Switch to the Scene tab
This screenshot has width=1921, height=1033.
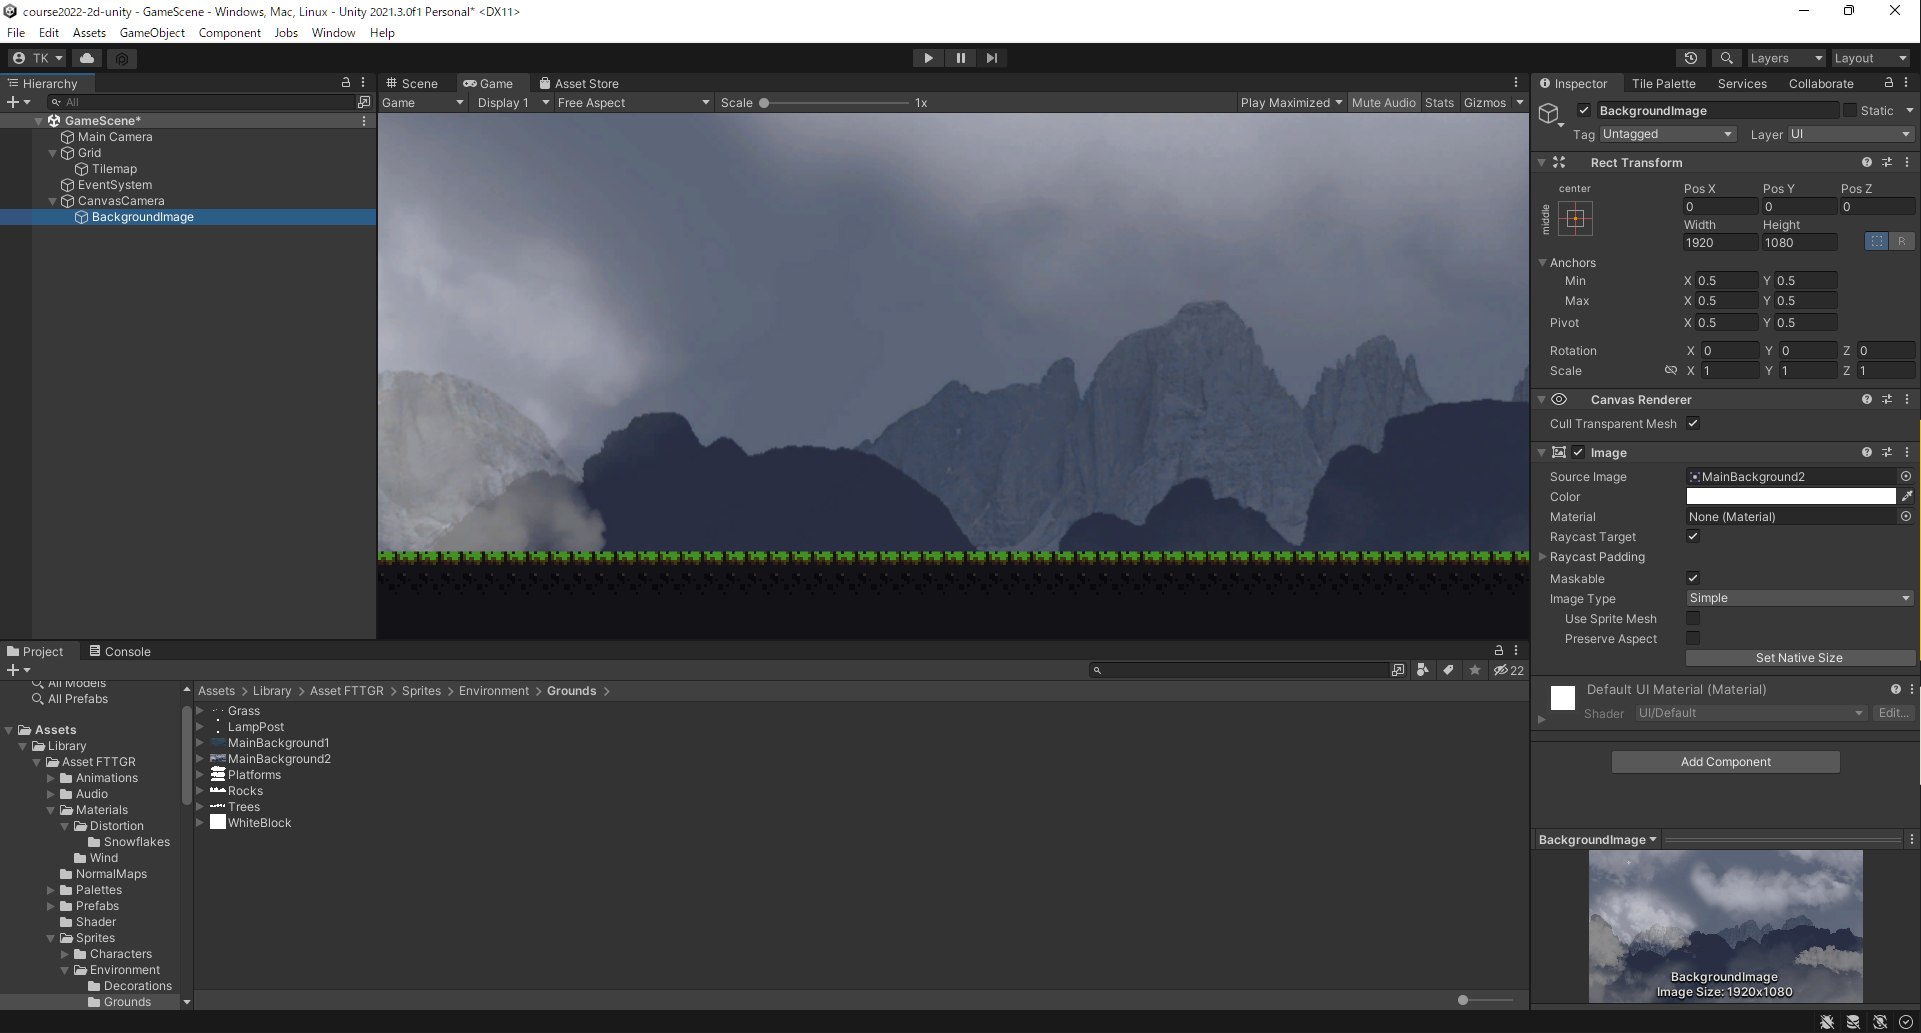[411, 83]
